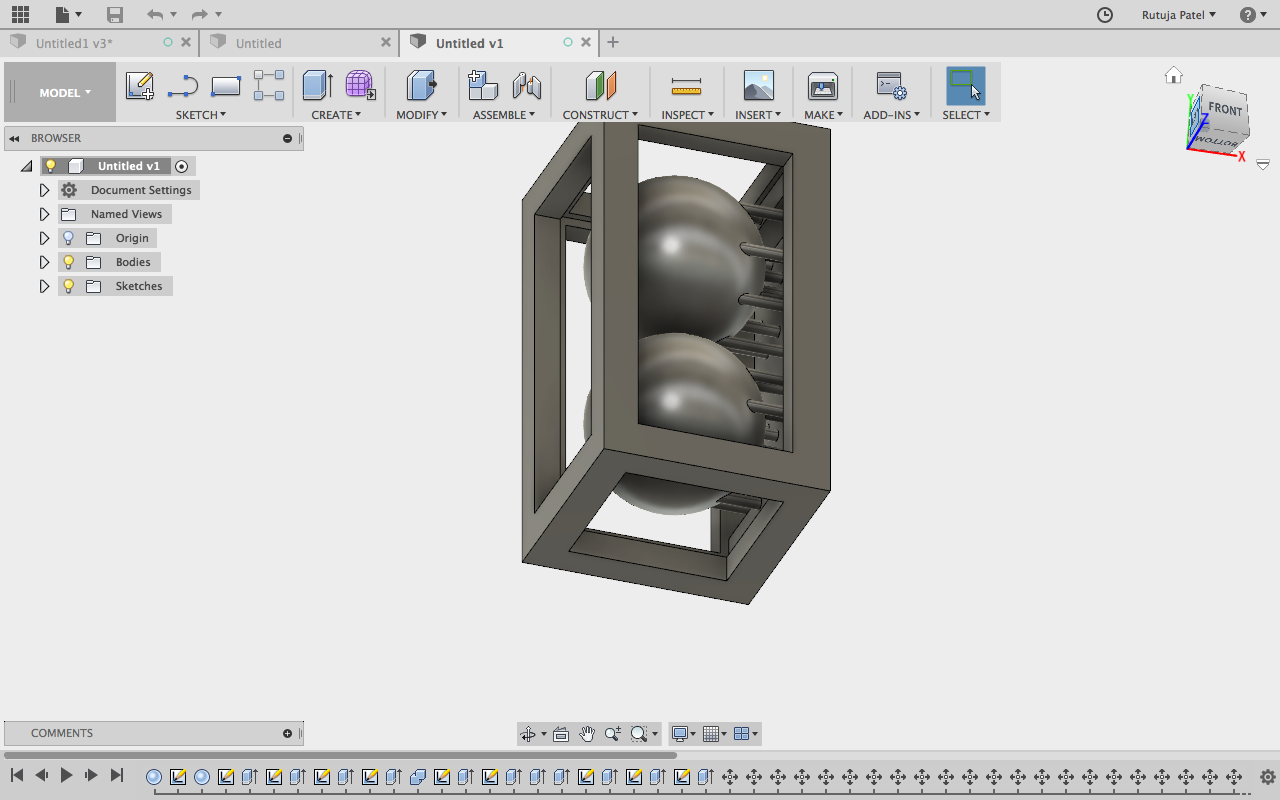Select the Extrude tool in Create
The image size is (1280, 800).
click(x=317, y=86)
